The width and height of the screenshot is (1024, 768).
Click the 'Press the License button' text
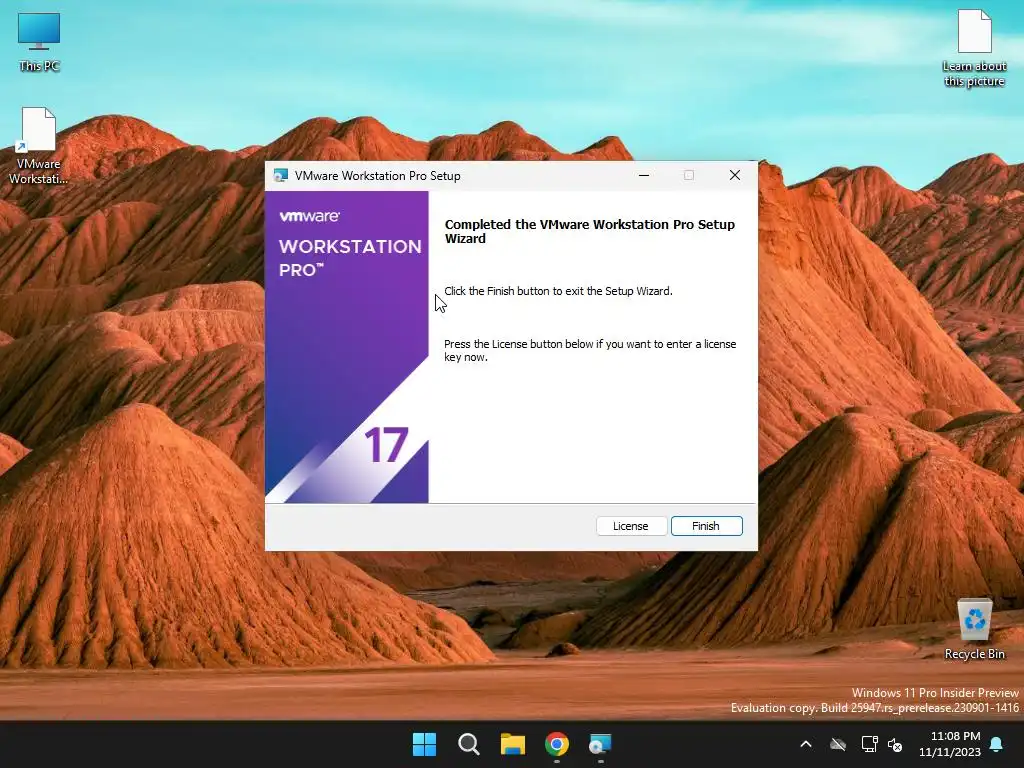(590, 351)
